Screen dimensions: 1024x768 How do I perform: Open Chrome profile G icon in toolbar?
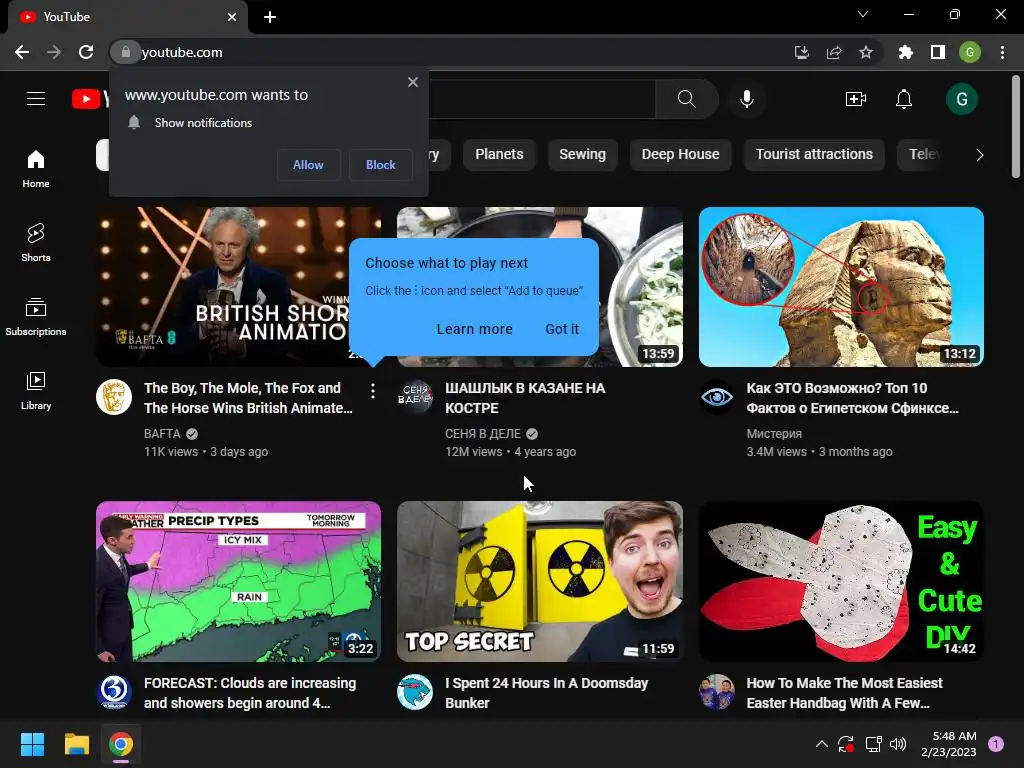970,52
